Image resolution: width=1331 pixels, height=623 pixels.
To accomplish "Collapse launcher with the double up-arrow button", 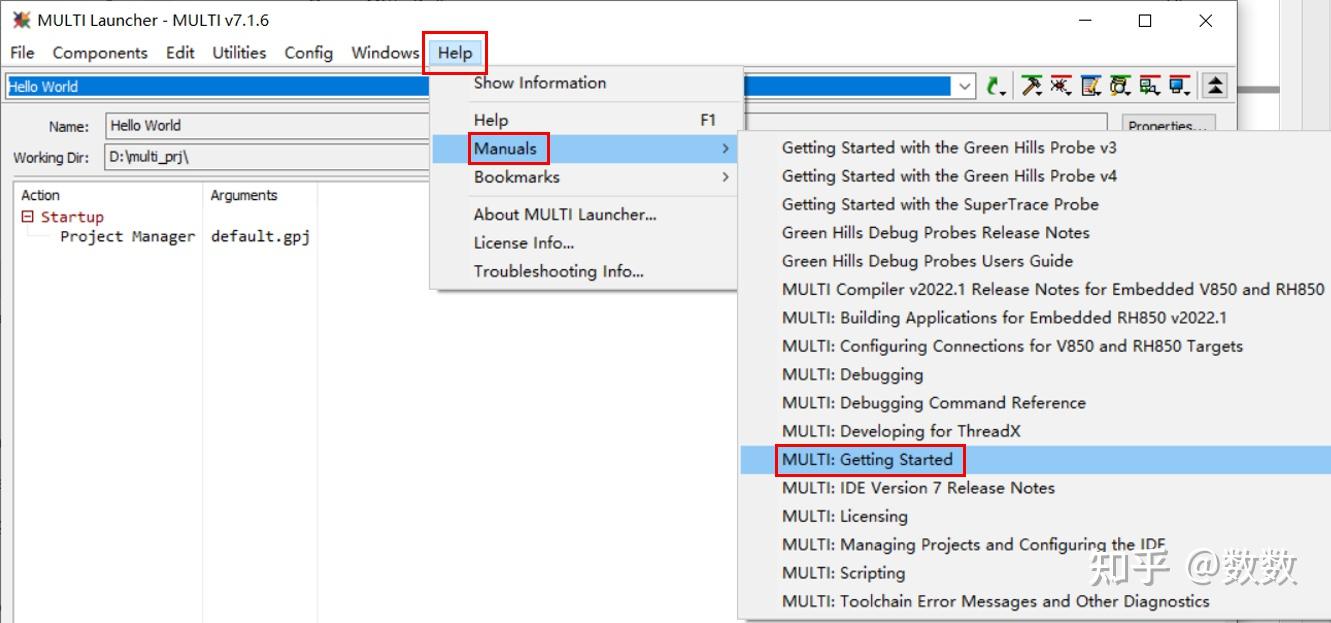I will (1214, 86).
